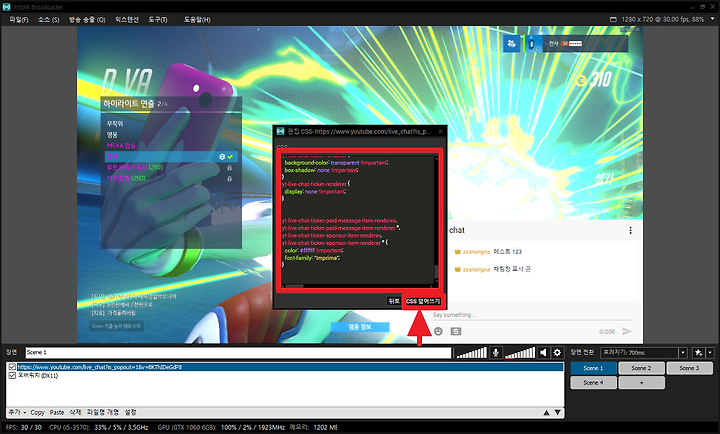Viewport: 720px width, 434px height.
Task: Click XSplit icon in CSS dialog title
Action: pyautogui.click(x=280, y=131)
